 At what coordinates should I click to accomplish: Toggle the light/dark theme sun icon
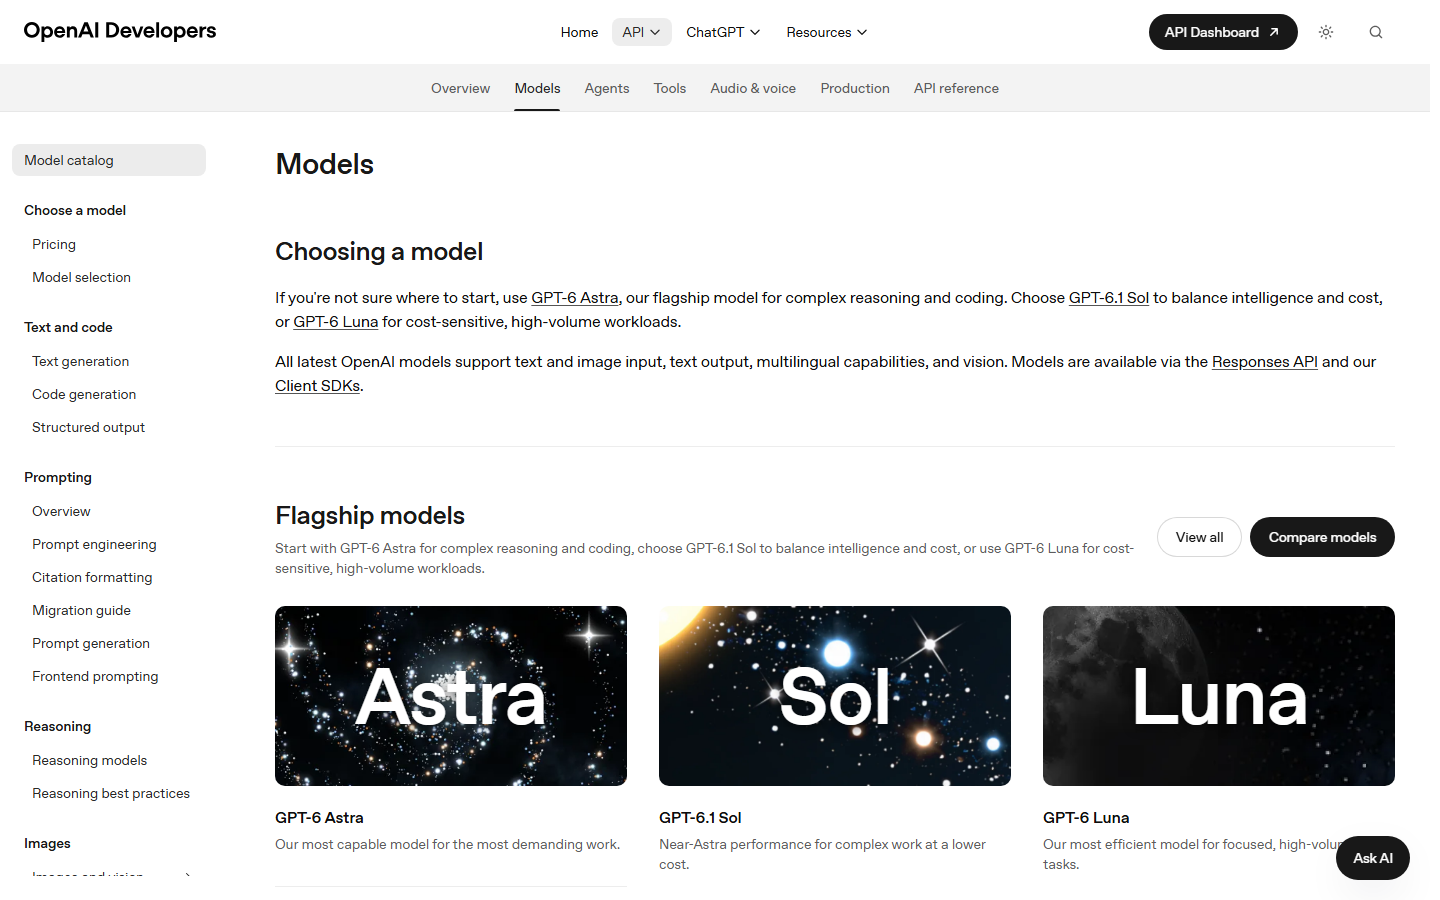[x=1326, y=32]
